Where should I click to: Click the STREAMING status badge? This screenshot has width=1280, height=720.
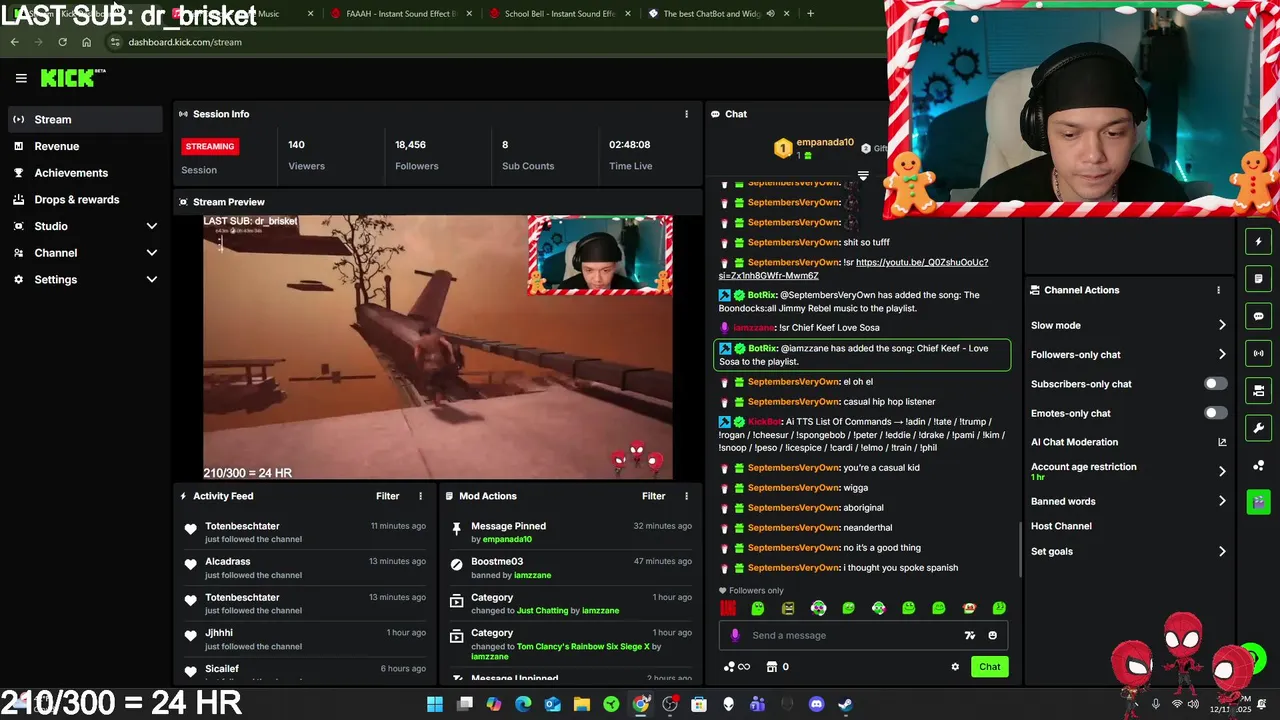(210, 146)
